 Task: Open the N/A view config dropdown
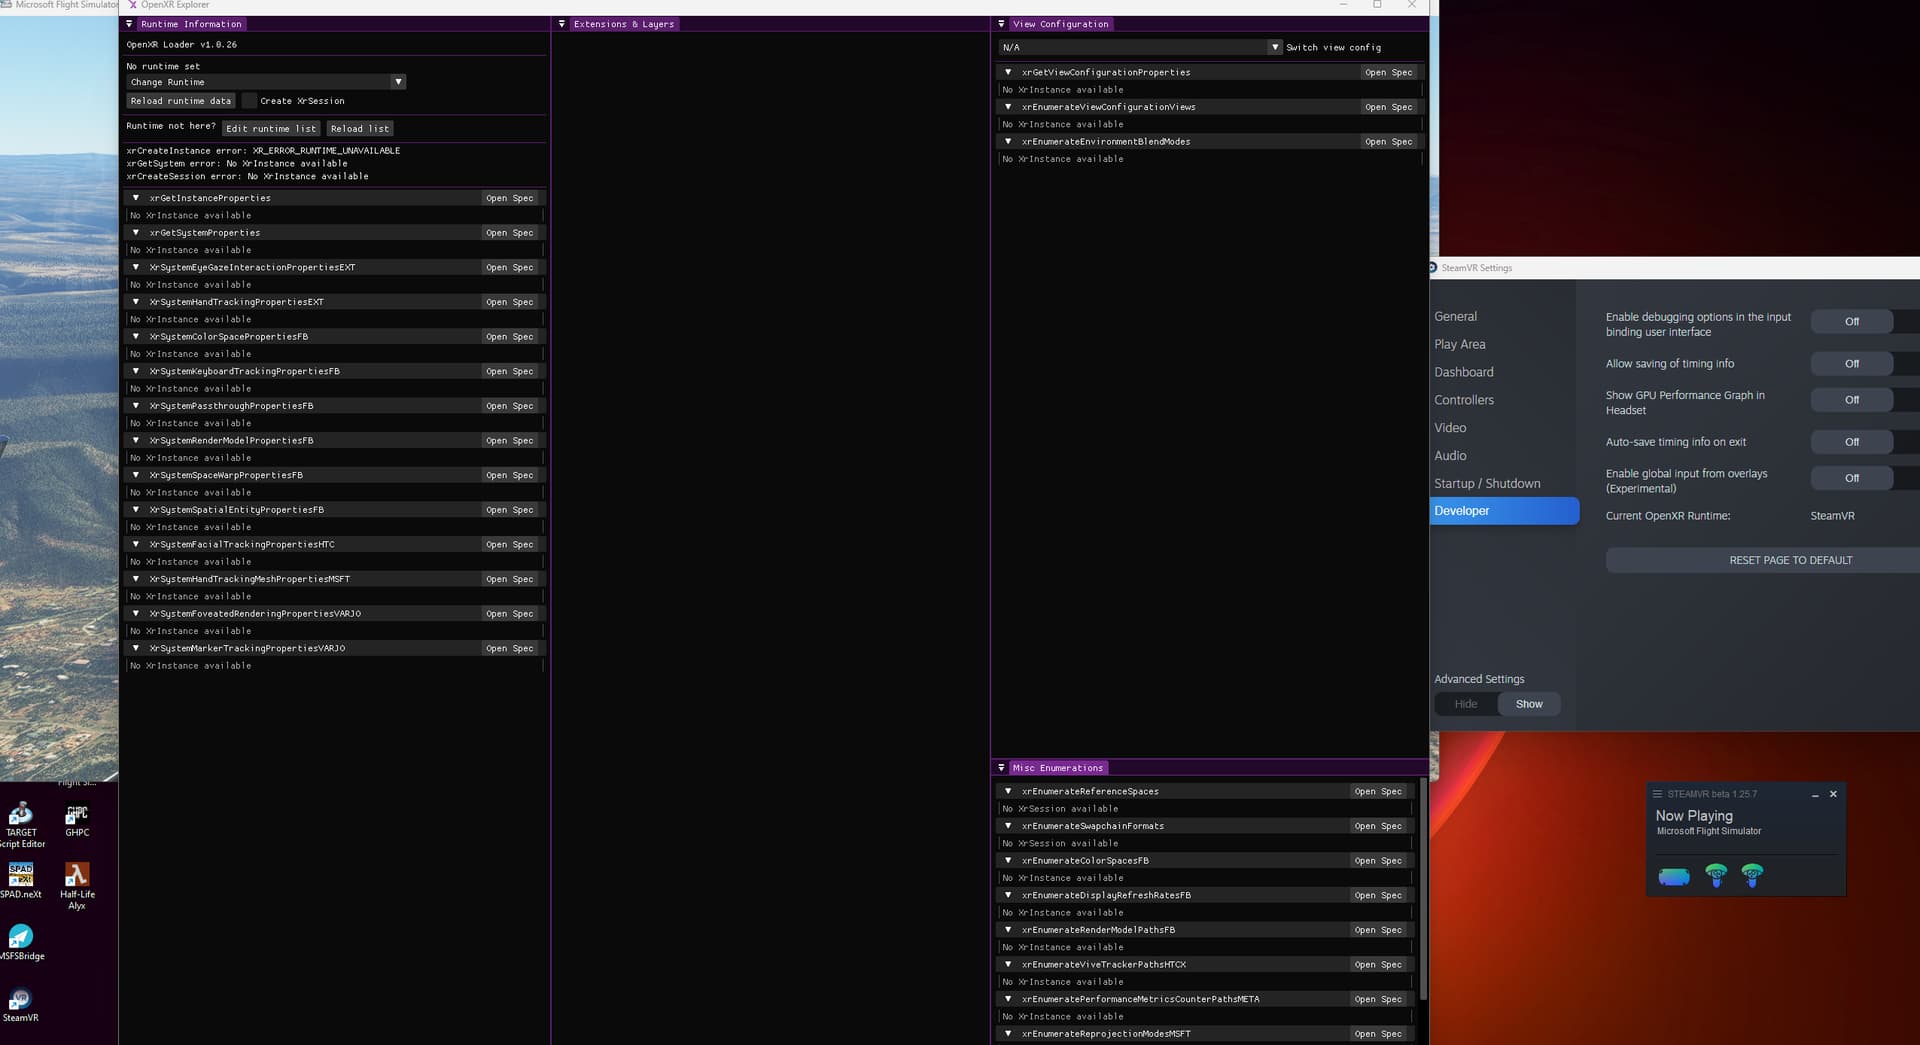tap(1140, 47)
